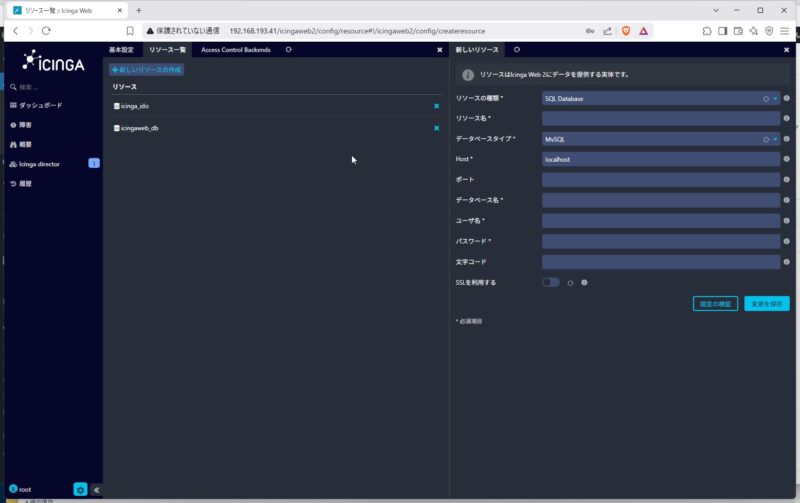Image resolution: width=800 pixels, height=503 pixels.
Task: Click the 設定の検証 validate button
Action: point(715,304)
